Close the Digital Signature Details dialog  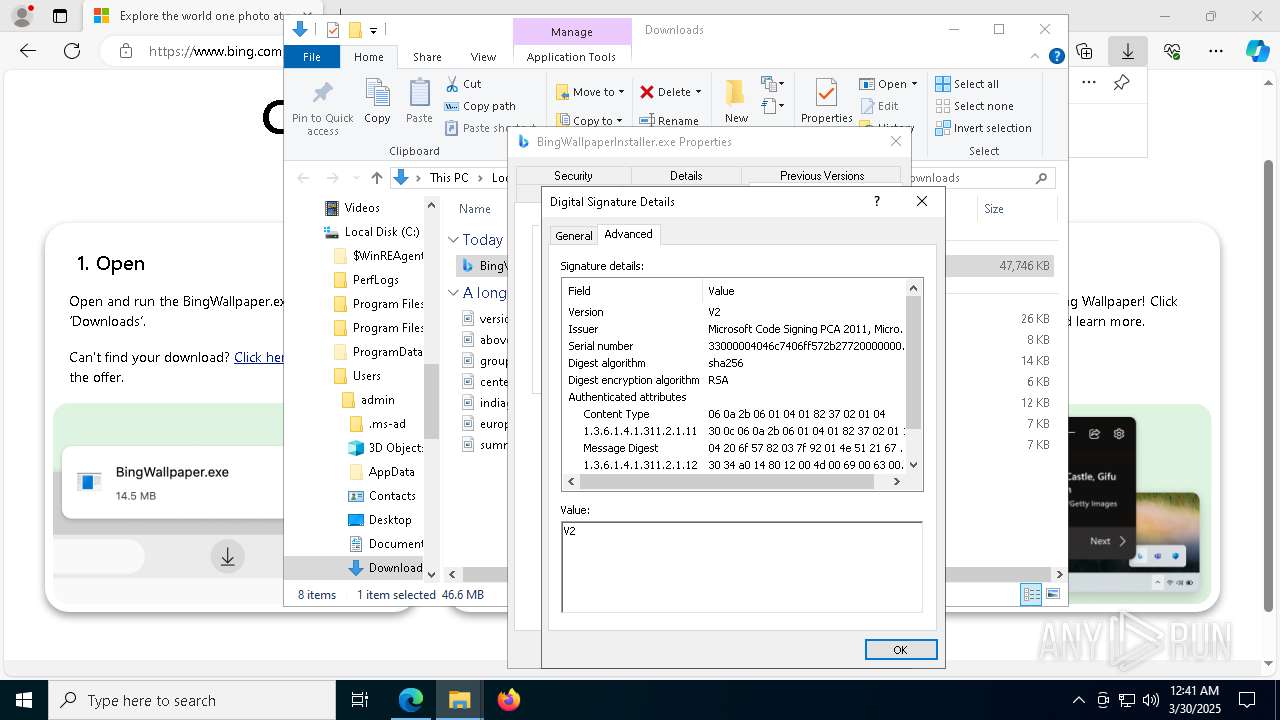coord(922,201)
